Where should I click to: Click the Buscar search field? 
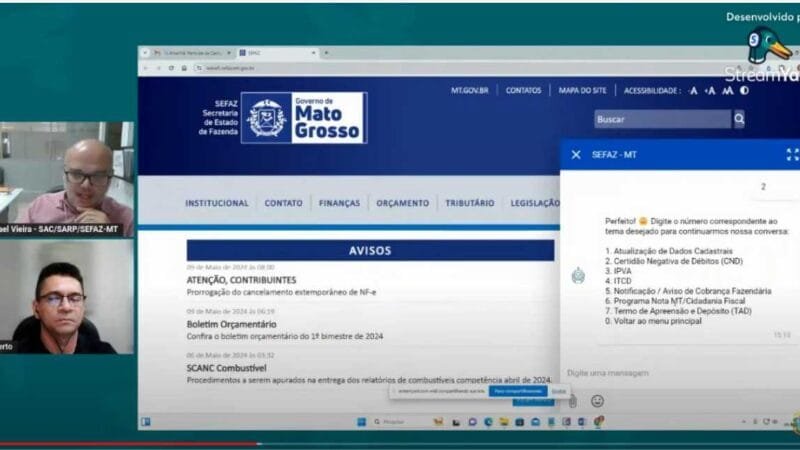click(663, 119)
